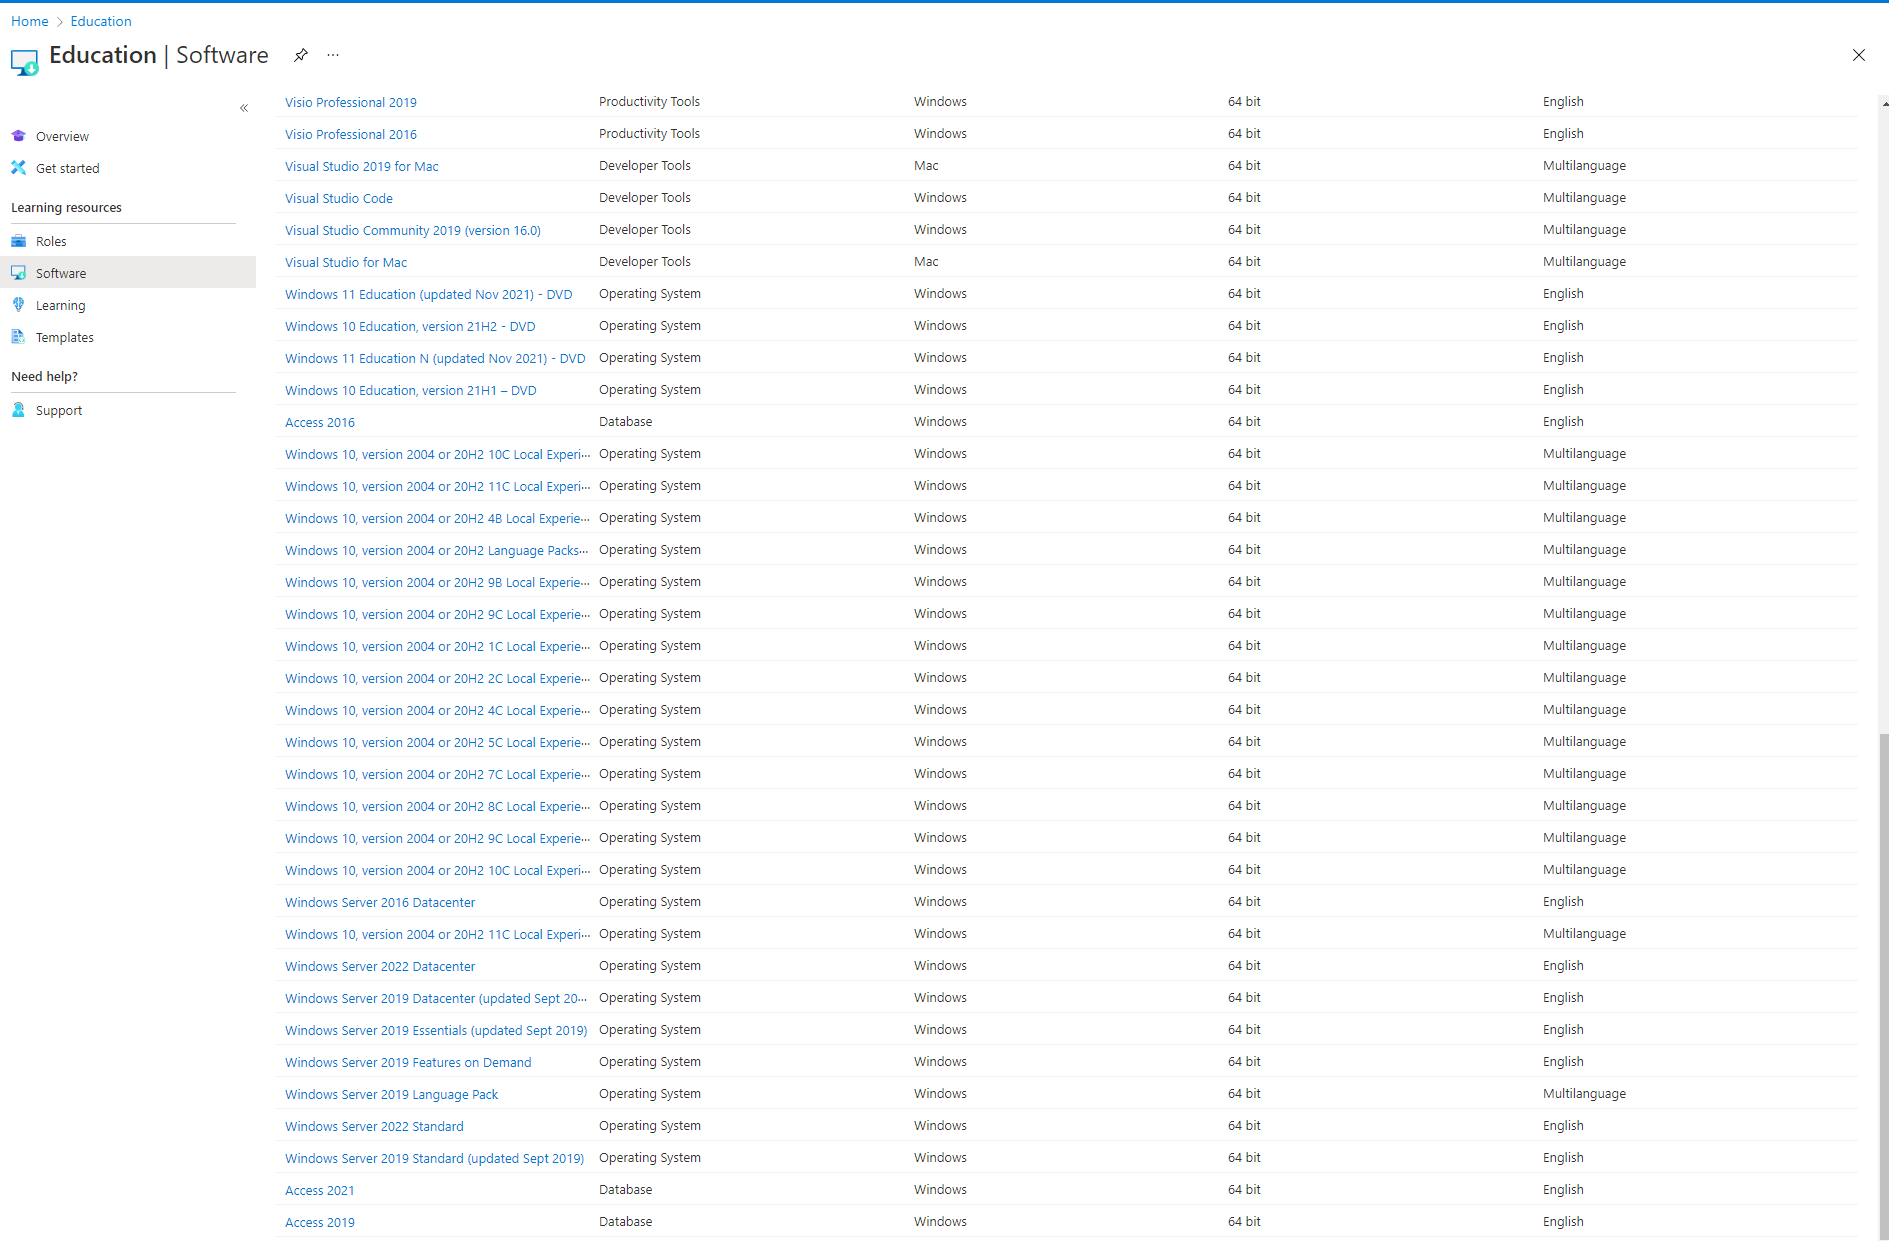Image resolution: width=1889 pixels, height=1241 pixels.
Task: Click Windows 11 Education N DVD link
Action: pos(435,358)
